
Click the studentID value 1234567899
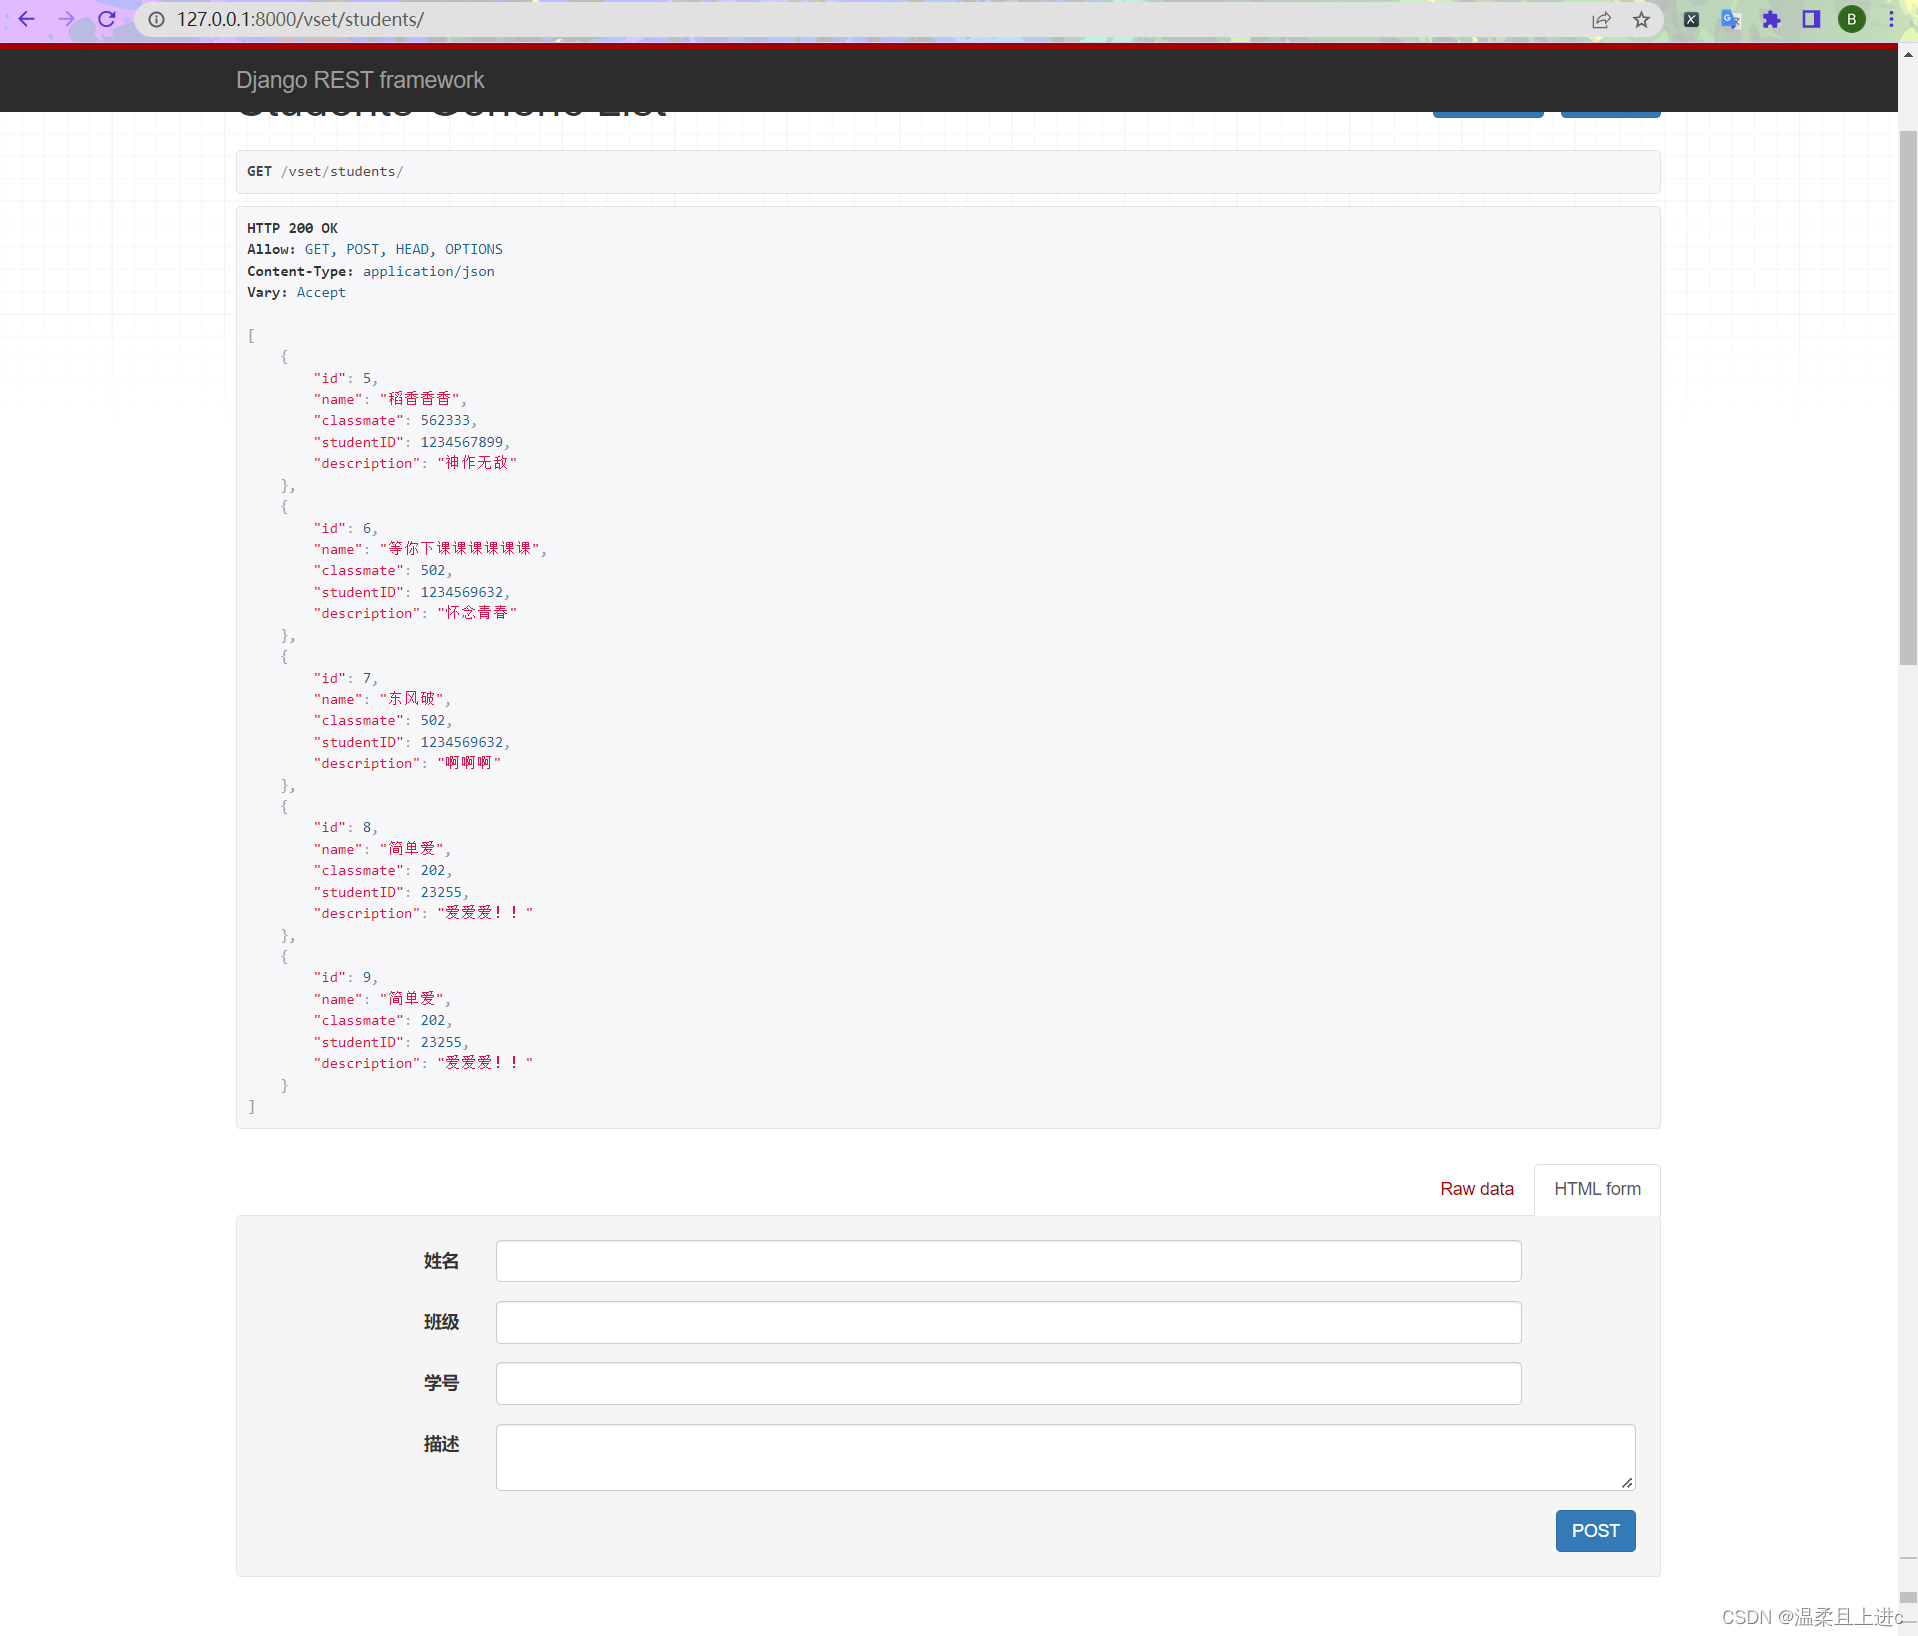coord(461,442)
